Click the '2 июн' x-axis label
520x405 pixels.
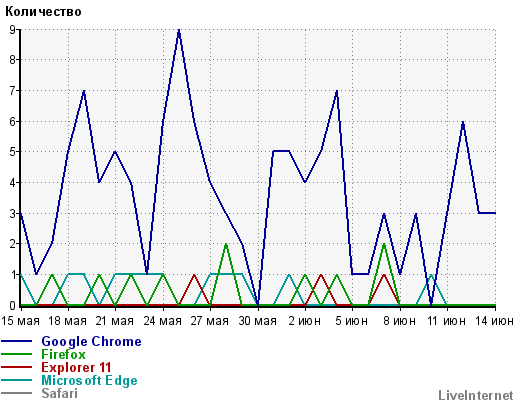pyautogui.click(x=305, y=321)
